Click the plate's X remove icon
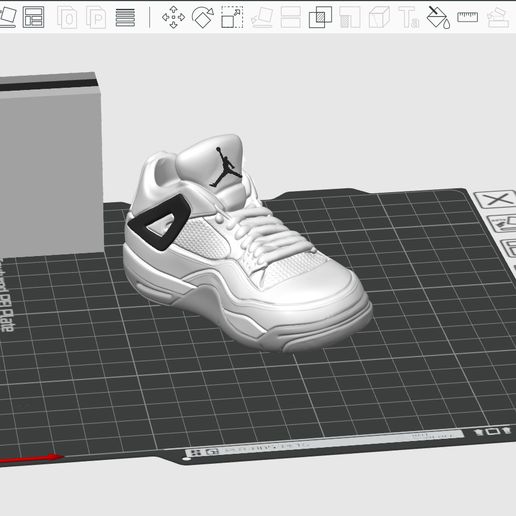Viewport: 516px width, 516px height. pos(497,199)
